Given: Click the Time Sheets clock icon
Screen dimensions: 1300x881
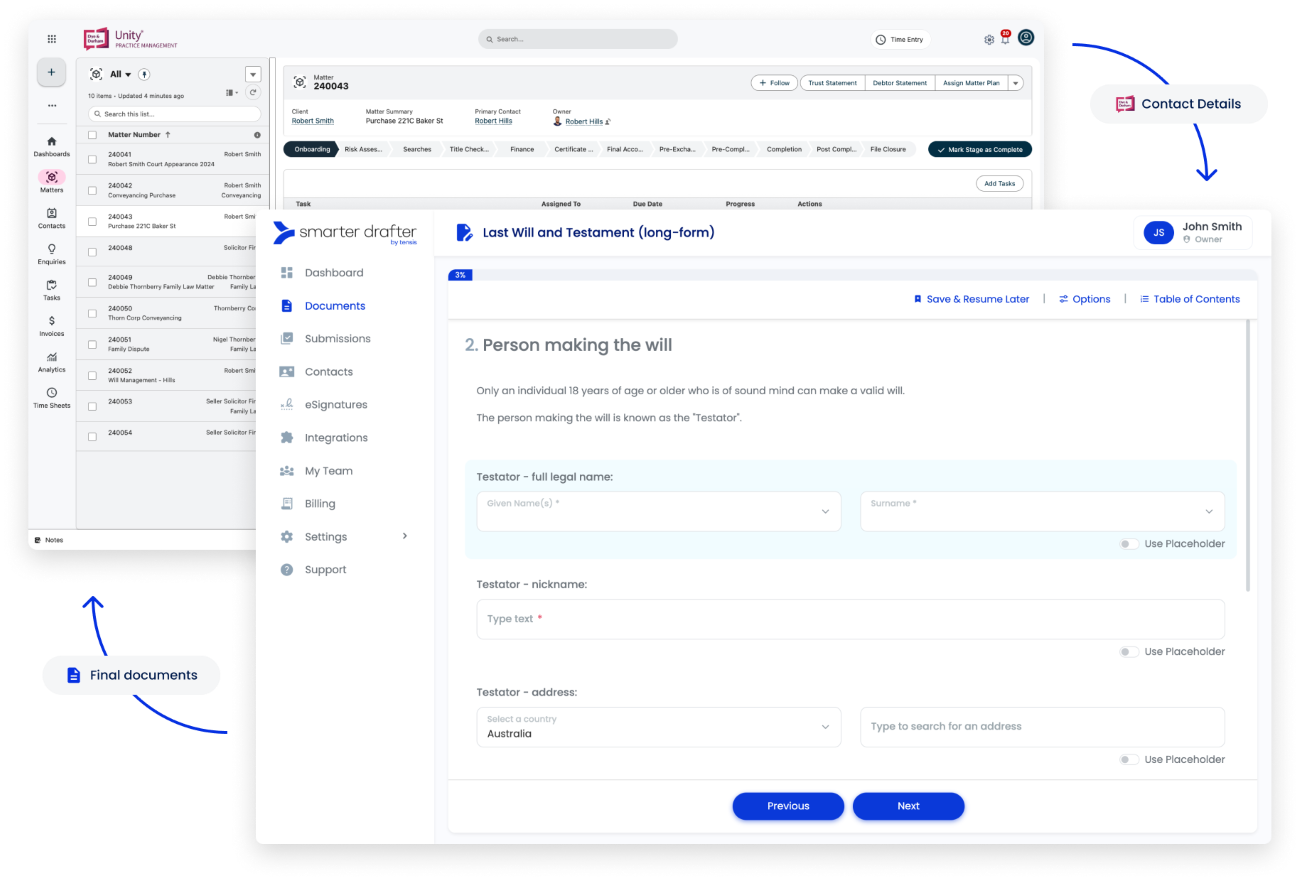Looking at the screenshot, I should [52, 393].
